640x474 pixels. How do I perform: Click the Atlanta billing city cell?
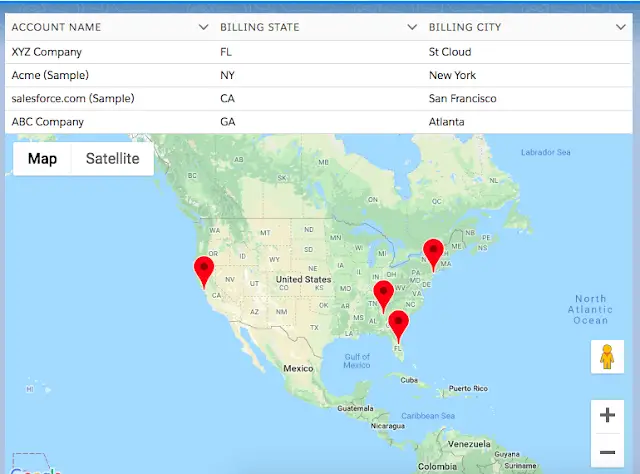click(x=446, y=122)
